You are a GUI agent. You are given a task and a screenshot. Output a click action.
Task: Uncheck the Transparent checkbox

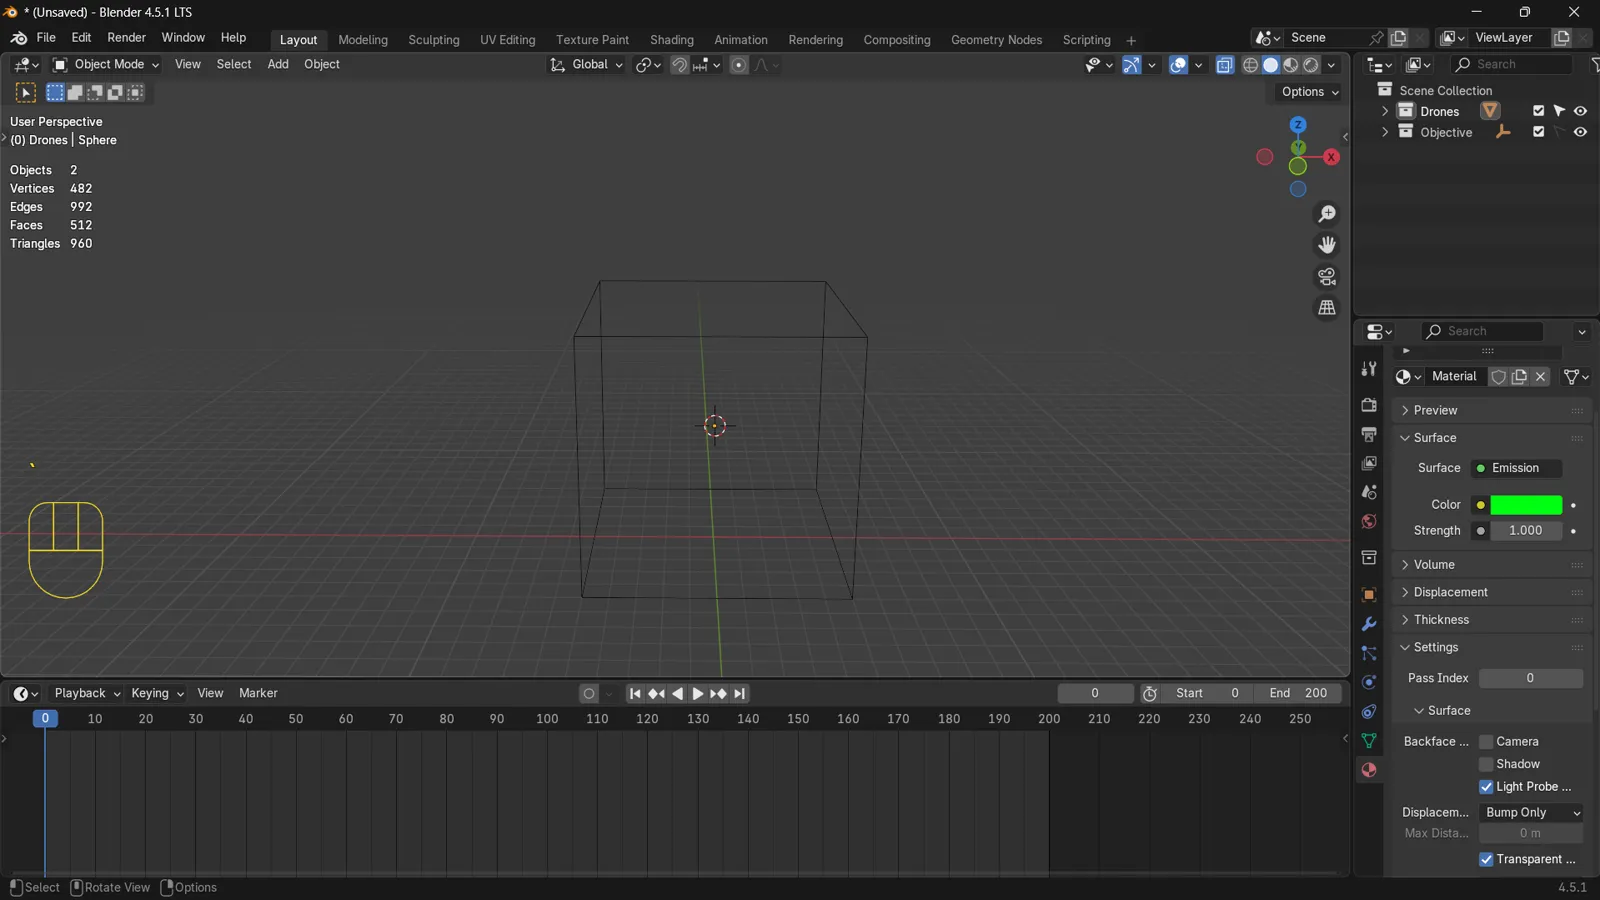(x=1486, y=860)
